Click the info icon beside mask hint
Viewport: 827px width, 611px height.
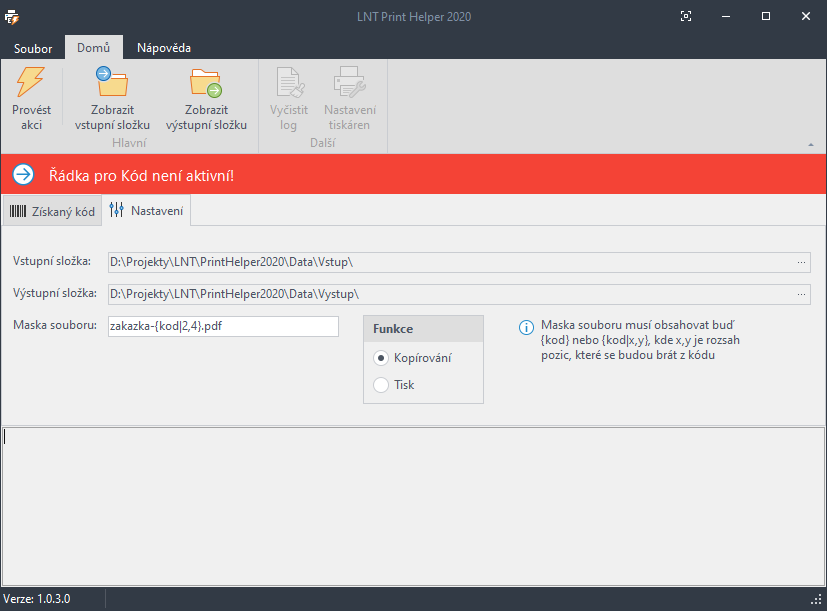(x=525, y=327)
